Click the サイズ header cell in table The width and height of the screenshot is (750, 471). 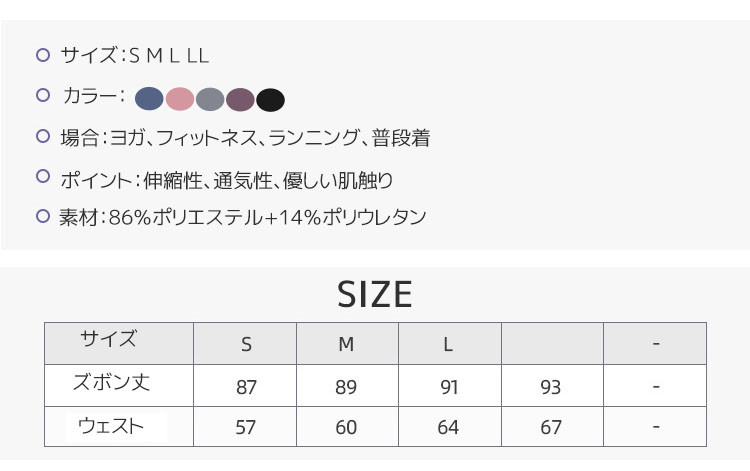click(108, 339)
